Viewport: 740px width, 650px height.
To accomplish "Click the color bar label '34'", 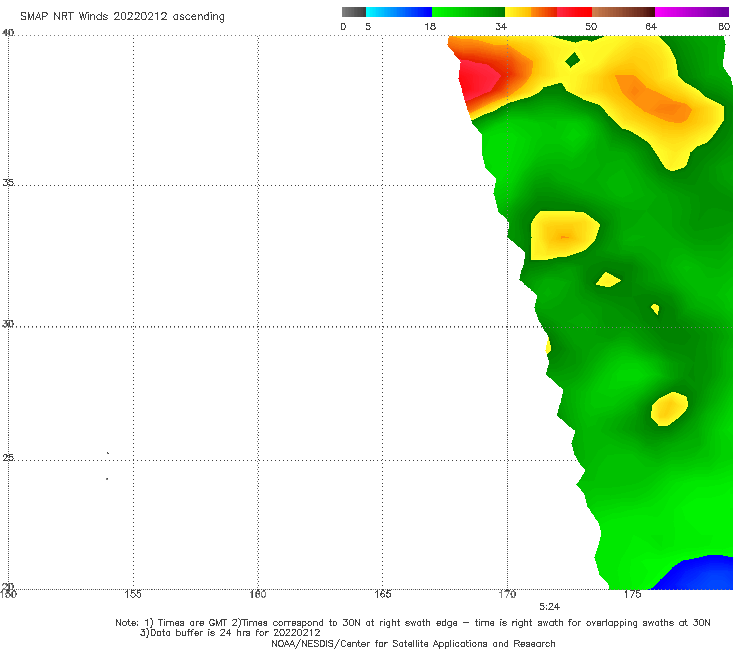I will (501, 27).
